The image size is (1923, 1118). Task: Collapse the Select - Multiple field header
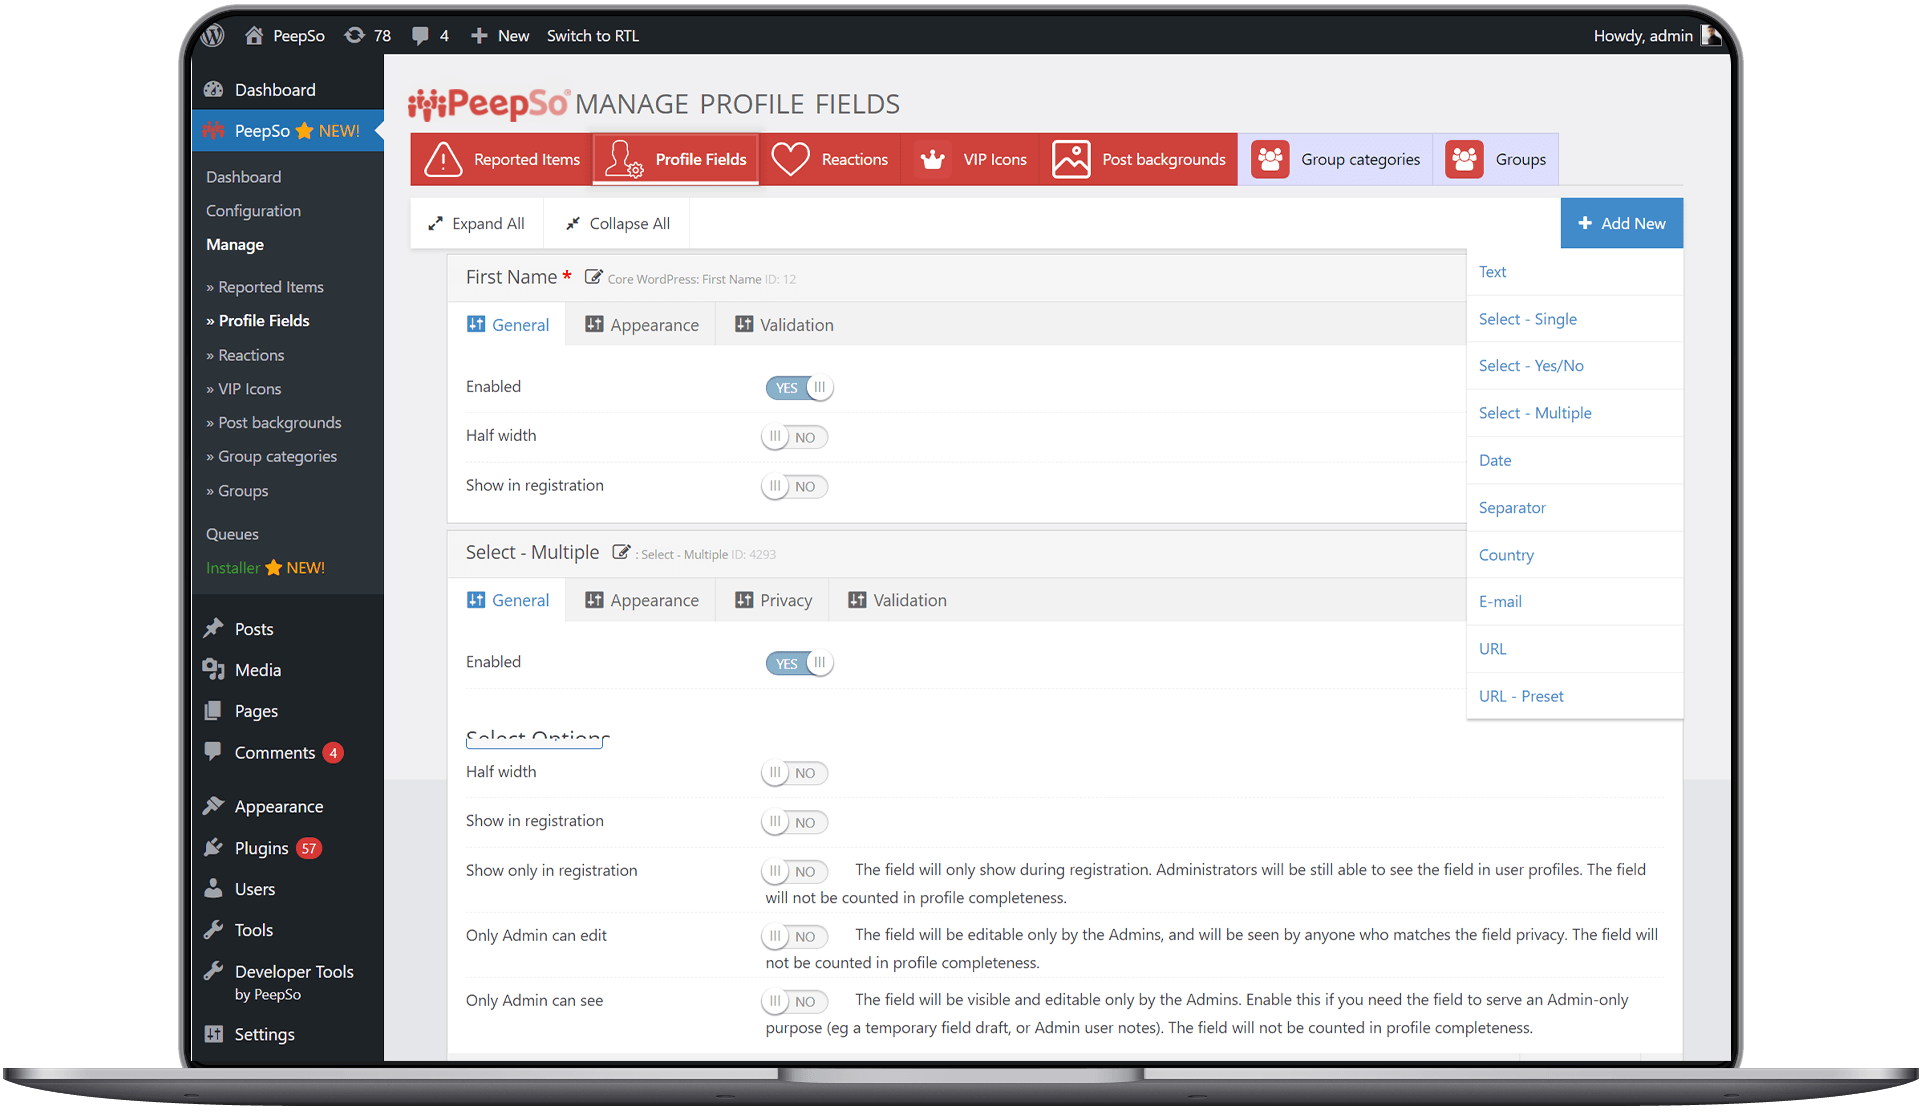click(956, 553)
